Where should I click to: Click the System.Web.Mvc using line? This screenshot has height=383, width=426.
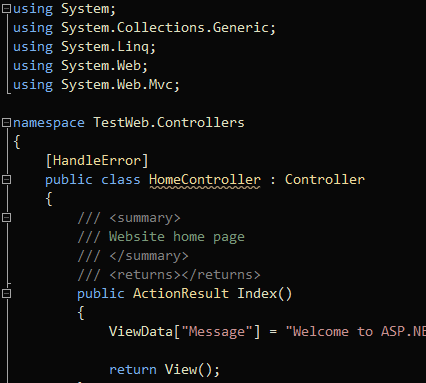click(96, 85)
